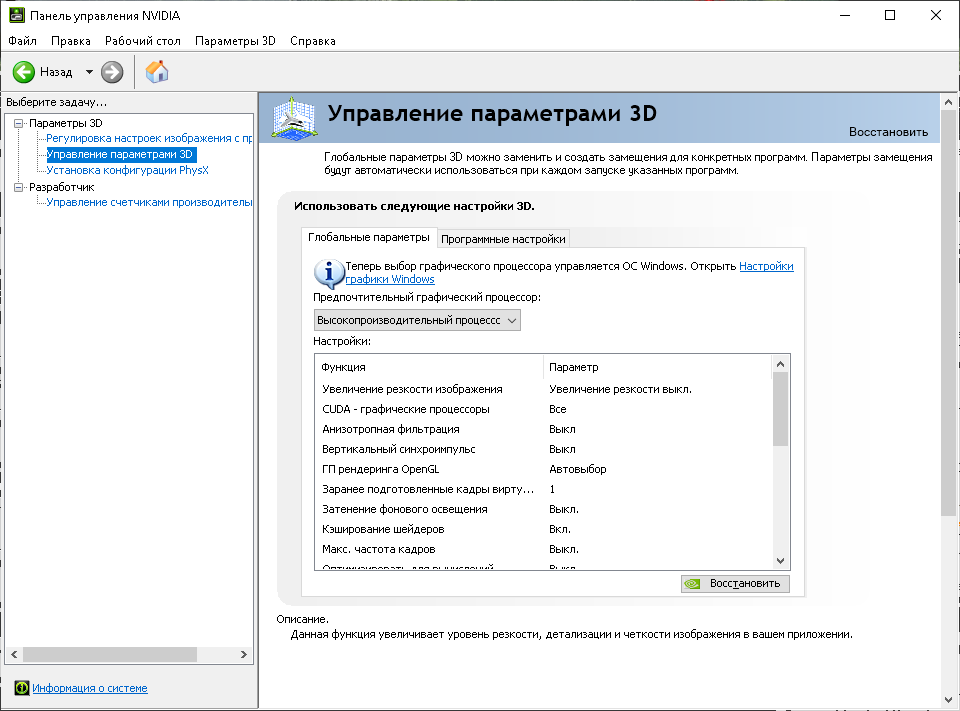Screen dimensions: 960x711
Task: Click Назад button label
Action: pyautogui.click(x=56, y=72)
